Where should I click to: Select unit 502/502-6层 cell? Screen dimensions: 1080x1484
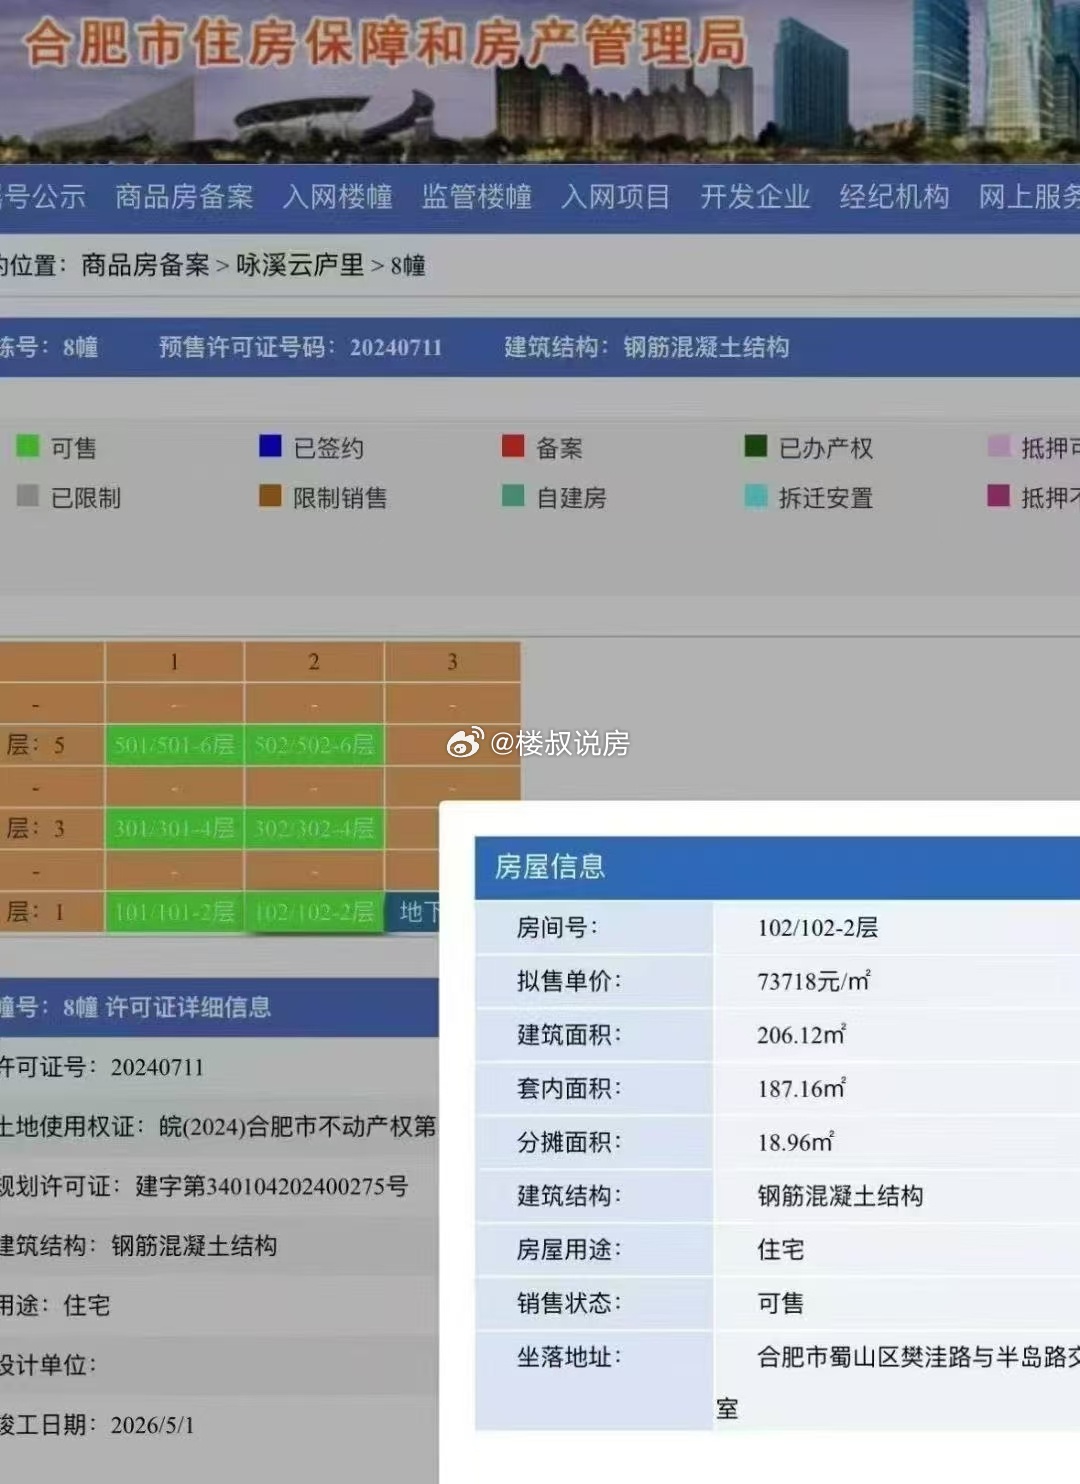(x=314, y=745)
